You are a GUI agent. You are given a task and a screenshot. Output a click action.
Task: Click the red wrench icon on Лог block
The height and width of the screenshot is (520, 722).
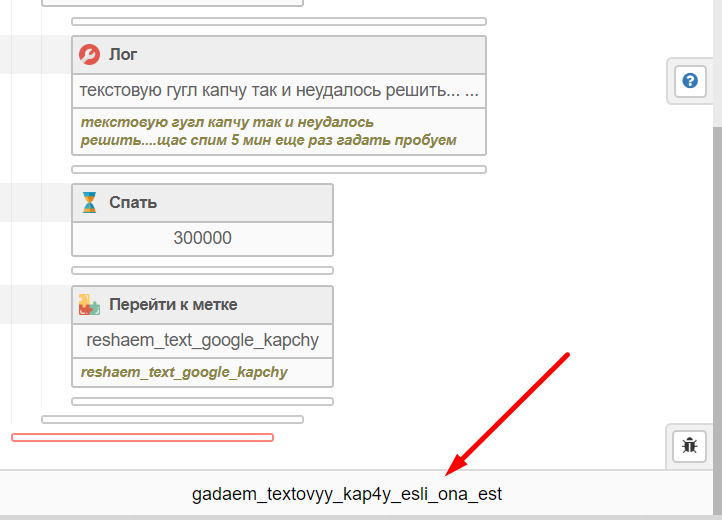point(90,55)
